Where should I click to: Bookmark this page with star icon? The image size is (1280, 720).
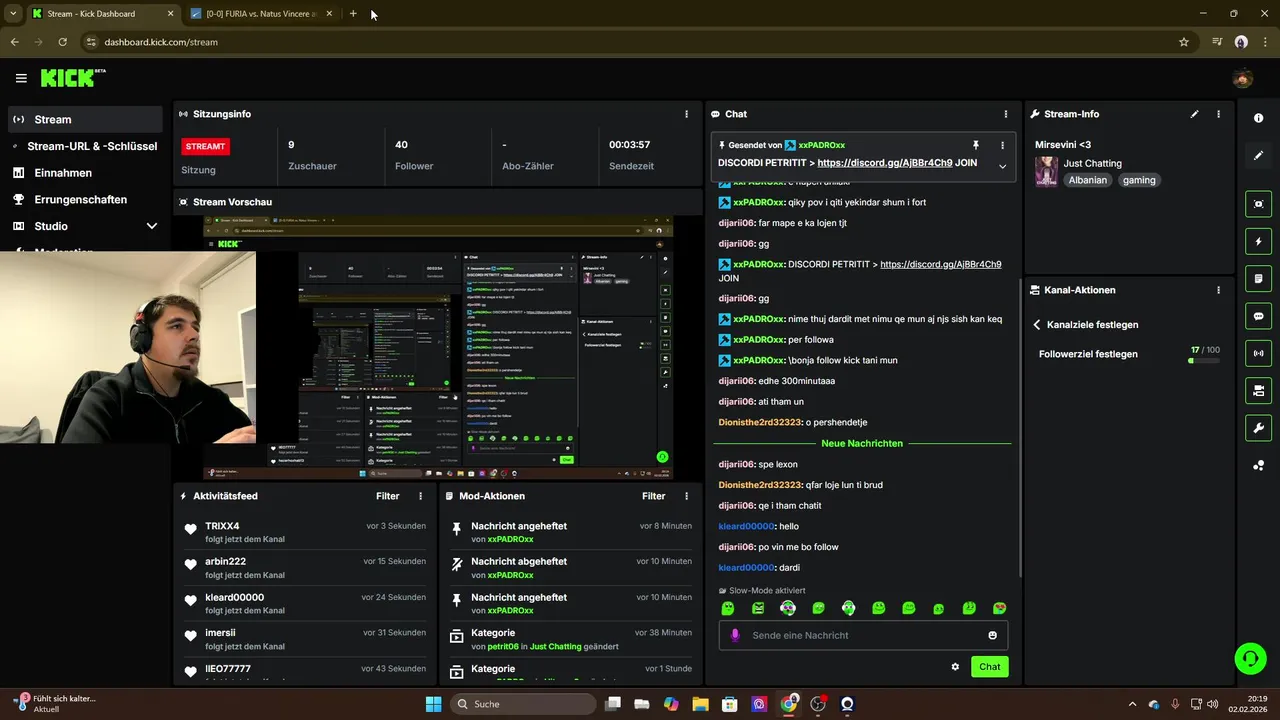pos(1184,42)
